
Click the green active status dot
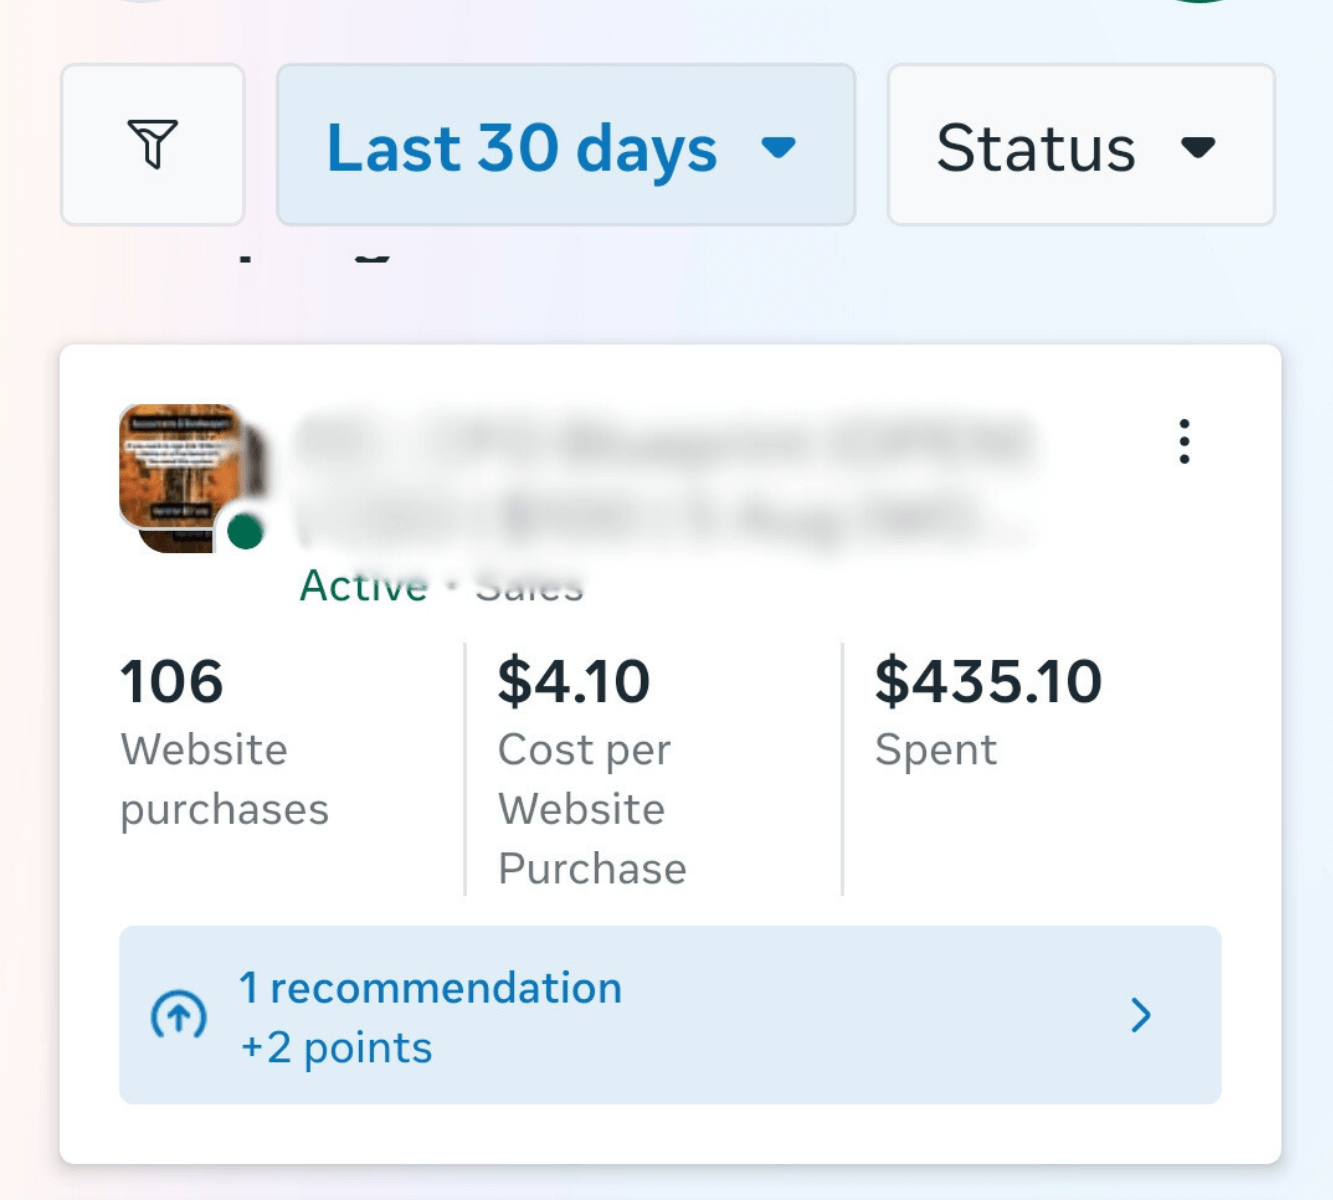point(245,532)
